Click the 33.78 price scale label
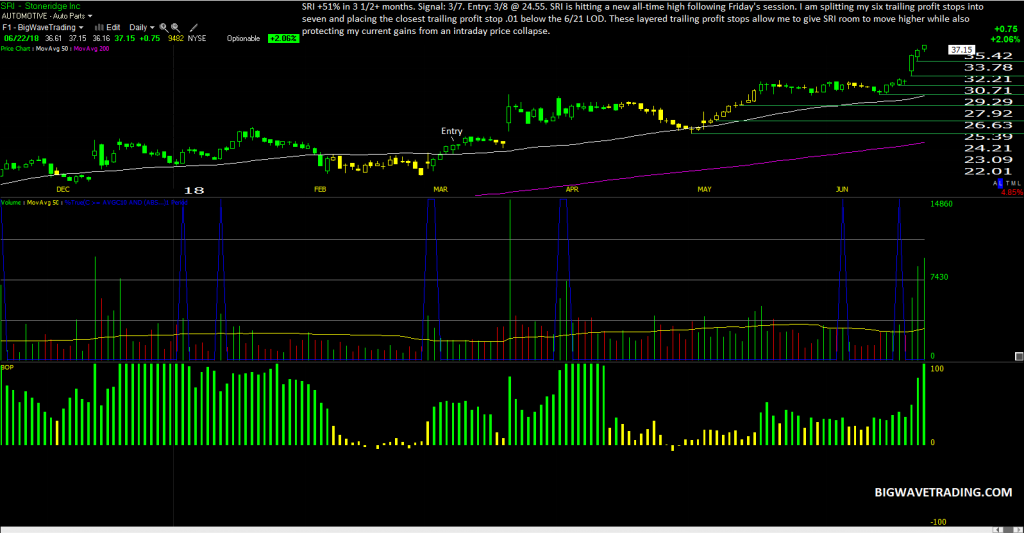This screenshot has width=1024, height=533. coord(988,67)
